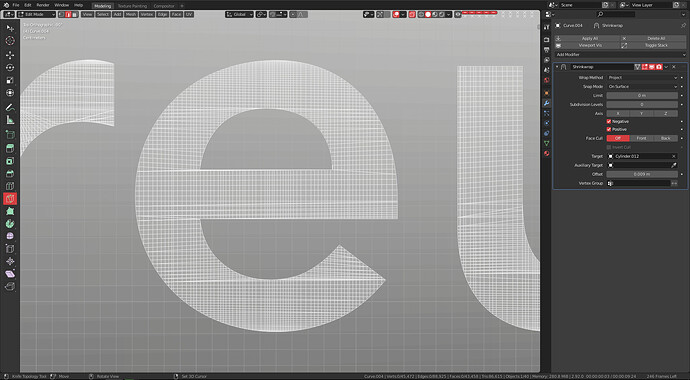The image size is (690, 380).
Task: Open the Add Modifier dropdown
Action: (x=620, y=55)
